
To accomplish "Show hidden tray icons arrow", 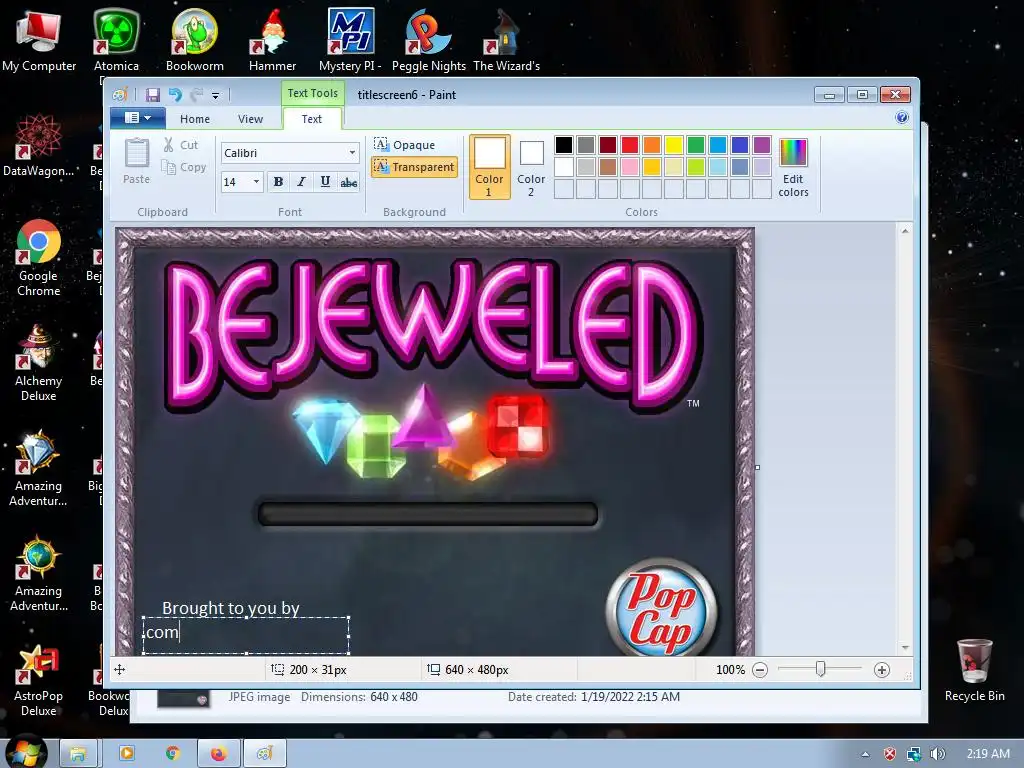I will click(865, 754).
